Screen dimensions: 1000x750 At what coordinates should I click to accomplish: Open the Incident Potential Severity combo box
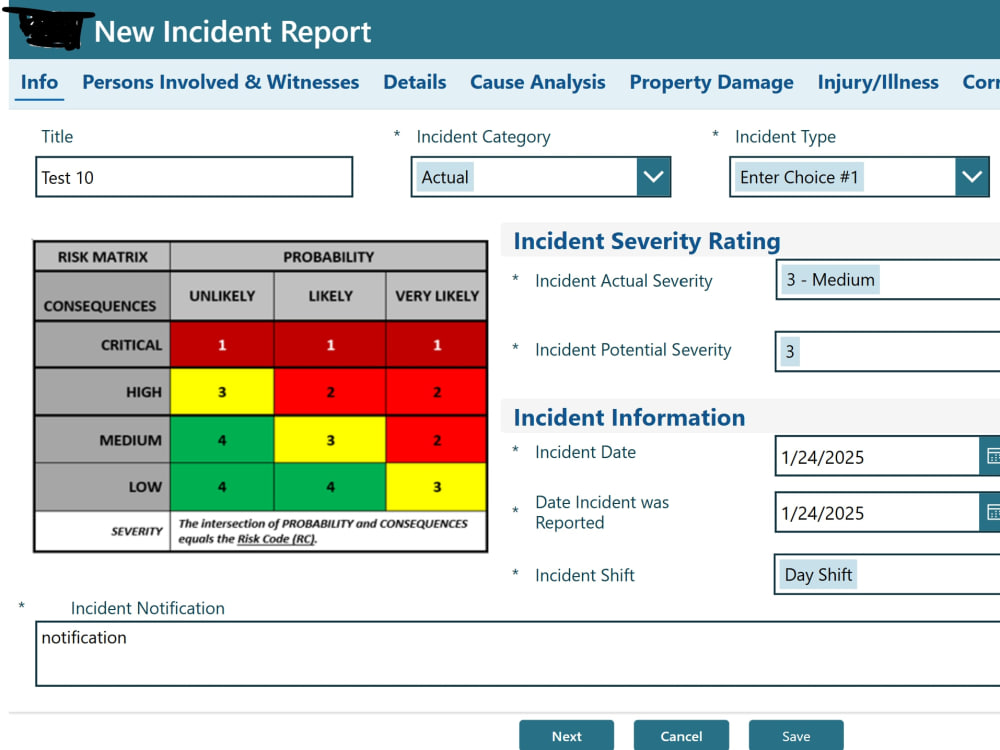(x=888, y=351)
